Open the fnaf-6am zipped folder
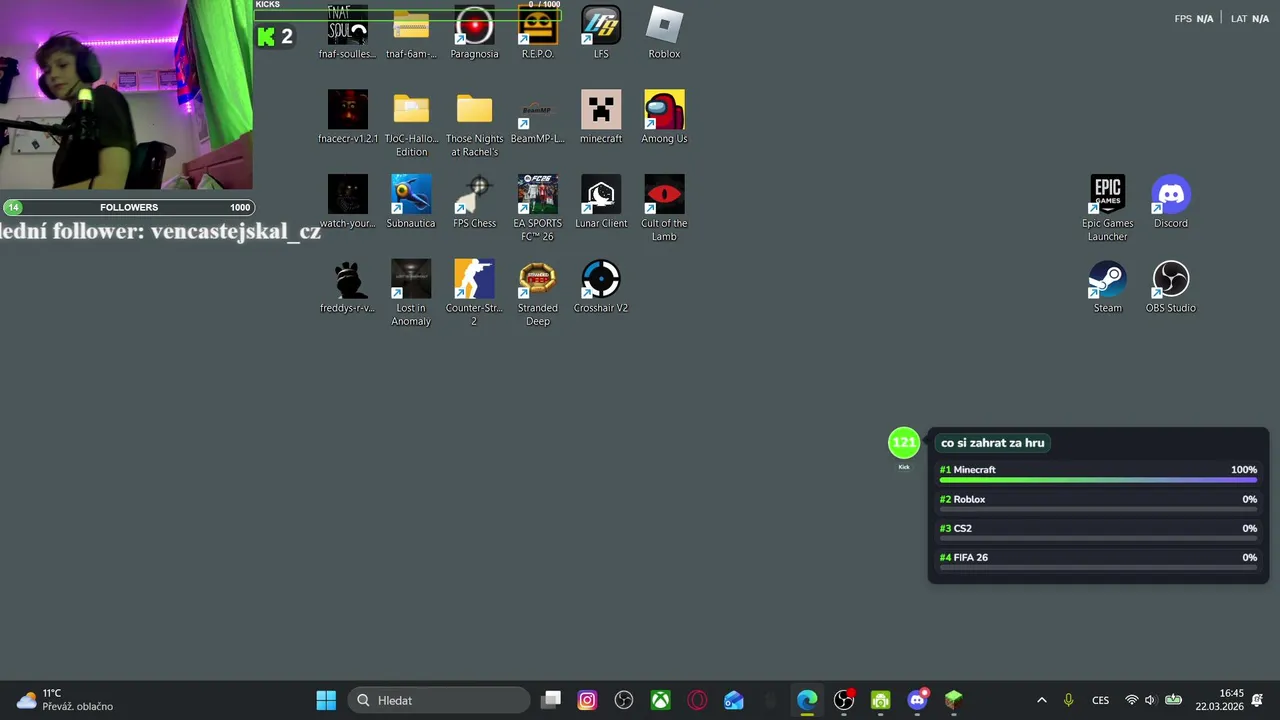Image resolution: width=1280 pixels, height=720 pixels. pyautogui.click(x=411, y=31)
